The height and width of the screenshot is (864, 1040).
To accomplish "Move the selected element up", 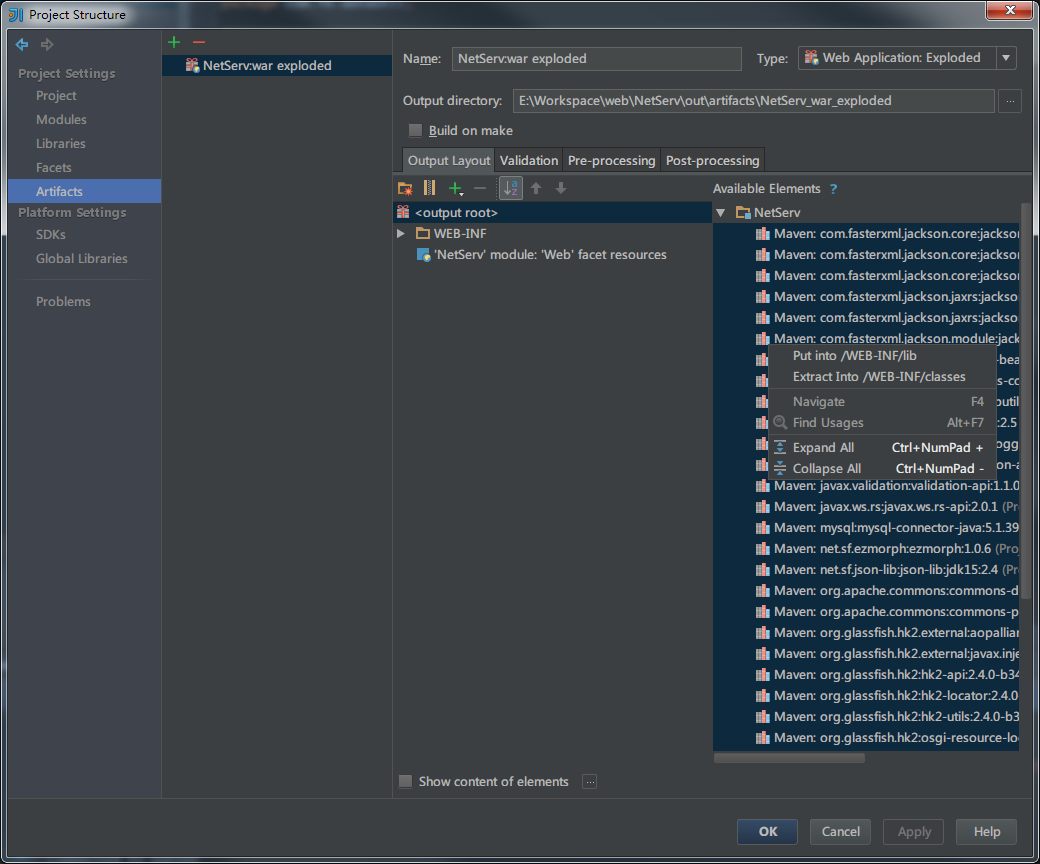I will [x=536, y=187].
